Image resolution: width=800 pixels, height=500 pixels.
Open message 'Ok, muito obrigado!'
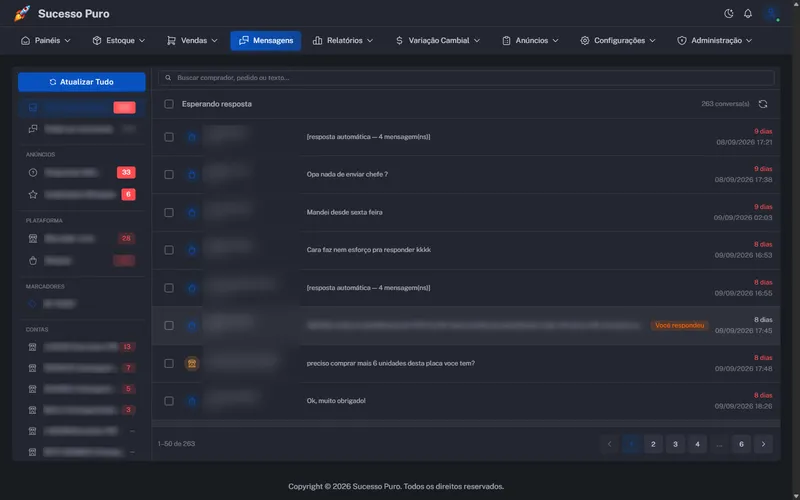(x=336, y=401)
